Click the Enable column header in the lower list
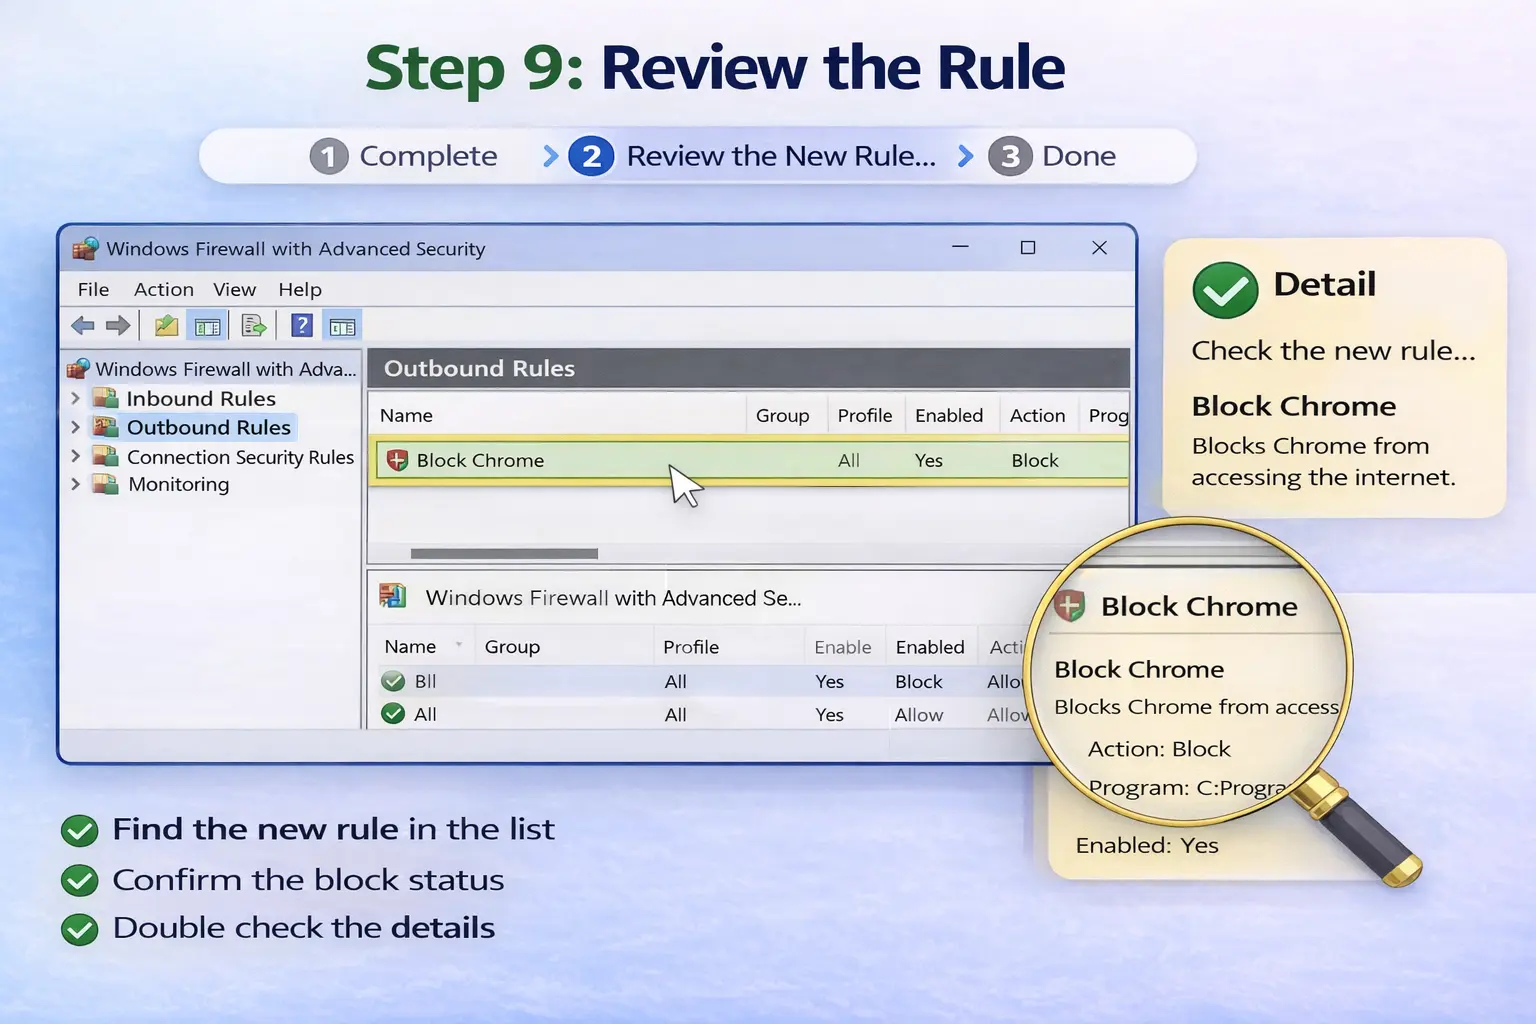This screenshot has height=1024, width=1536. tap(843, 647)
